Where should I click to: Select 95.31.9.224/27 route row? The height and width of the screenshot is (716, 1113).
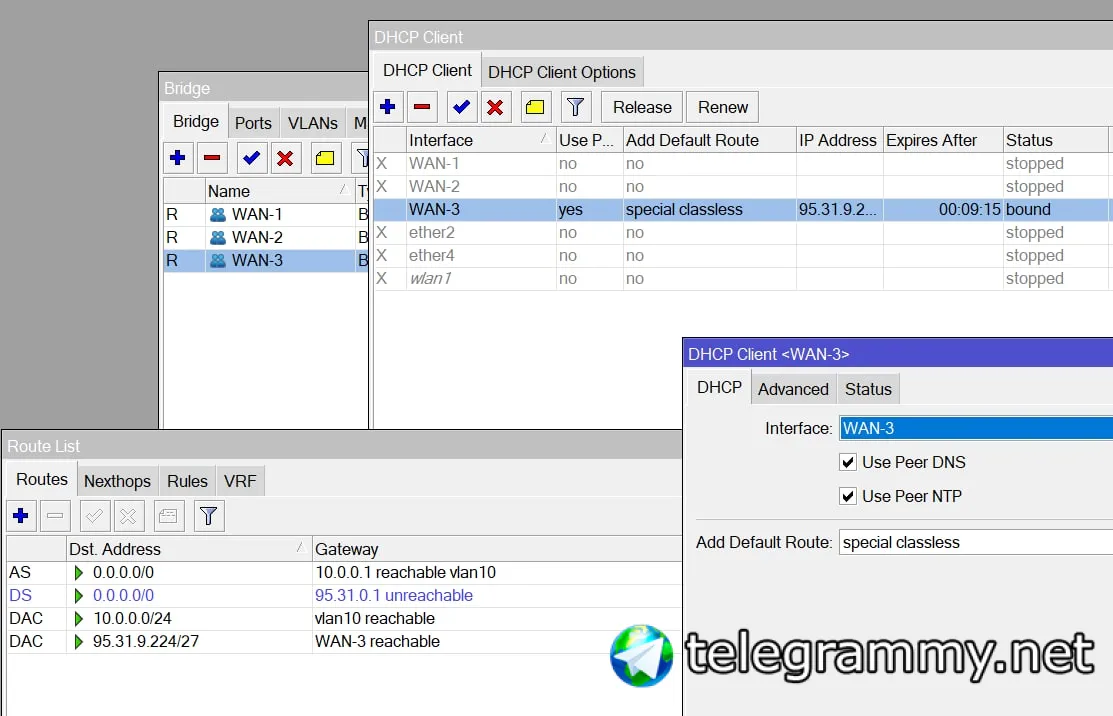click(x=344, y=641)
